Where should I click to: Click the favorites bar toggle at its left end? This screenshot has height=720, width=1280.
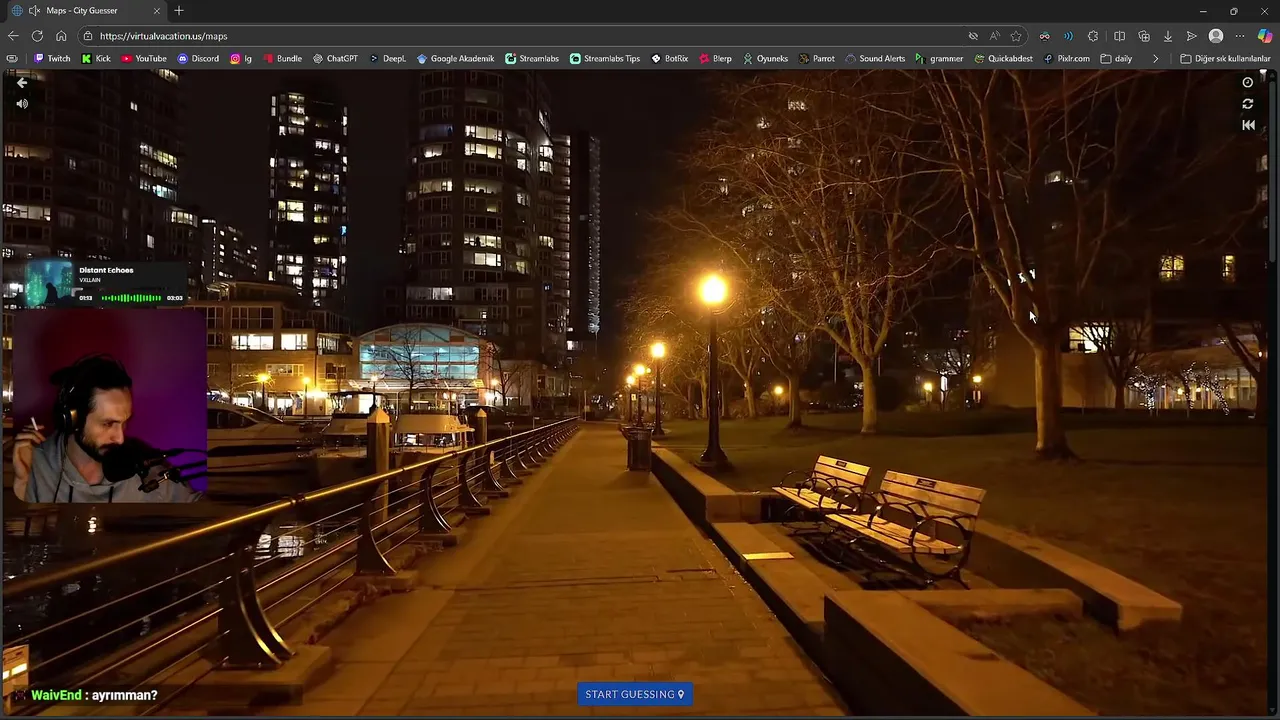coord(12,59)
